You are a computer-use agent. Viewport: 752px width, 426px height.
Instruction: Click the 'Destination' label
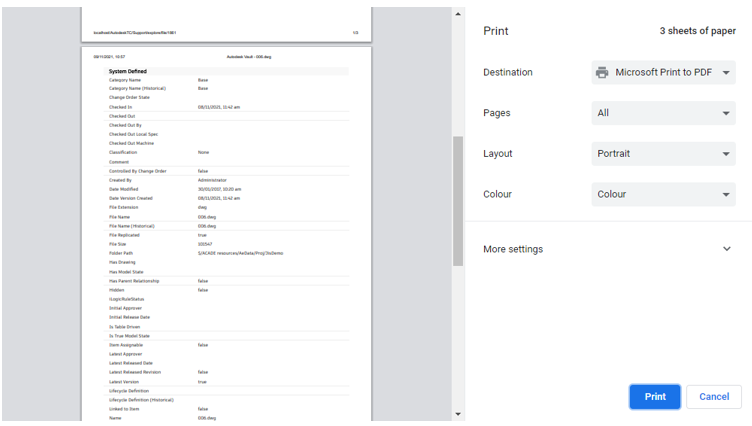tap(507, 72)
